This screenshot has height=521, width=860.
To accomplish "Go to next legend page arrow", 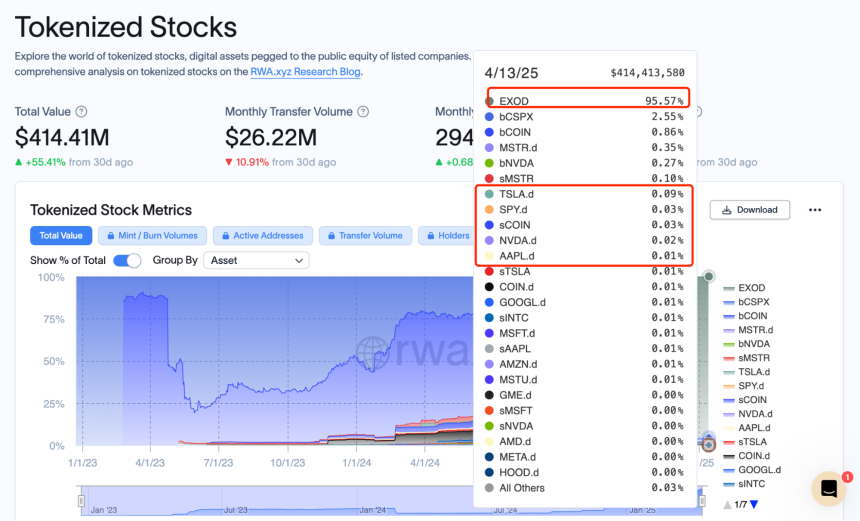I will (754, 505).
